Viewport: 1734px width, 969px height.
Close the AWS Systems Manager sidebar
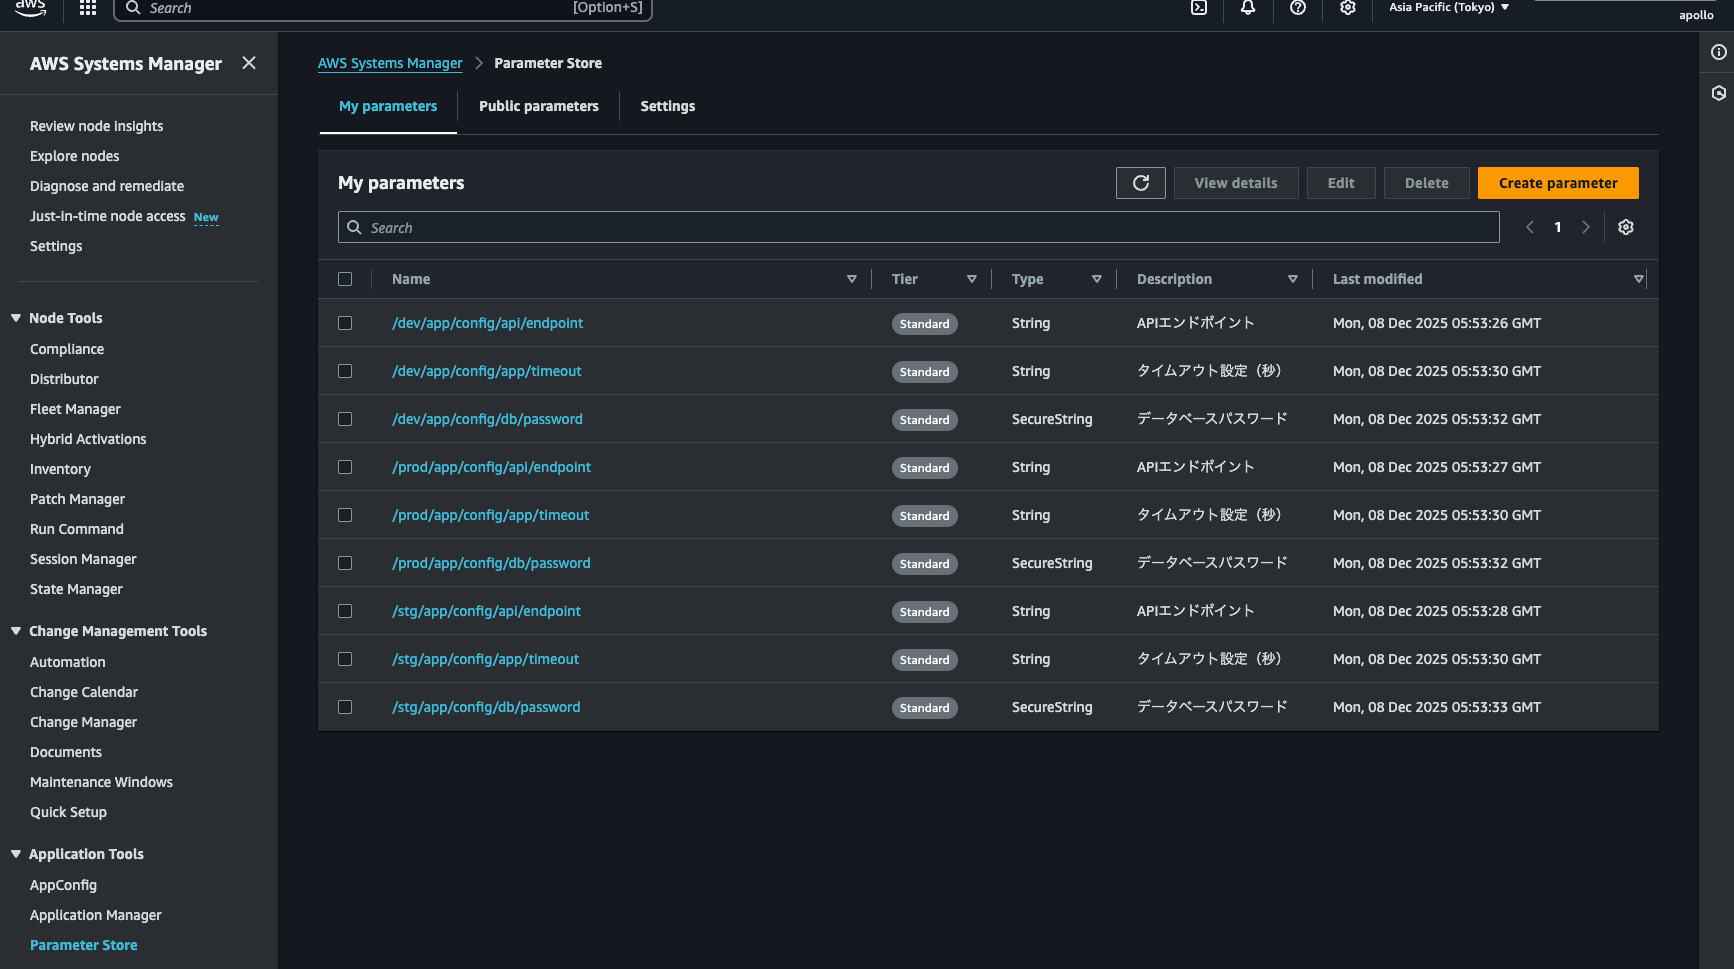pos(249,63)
